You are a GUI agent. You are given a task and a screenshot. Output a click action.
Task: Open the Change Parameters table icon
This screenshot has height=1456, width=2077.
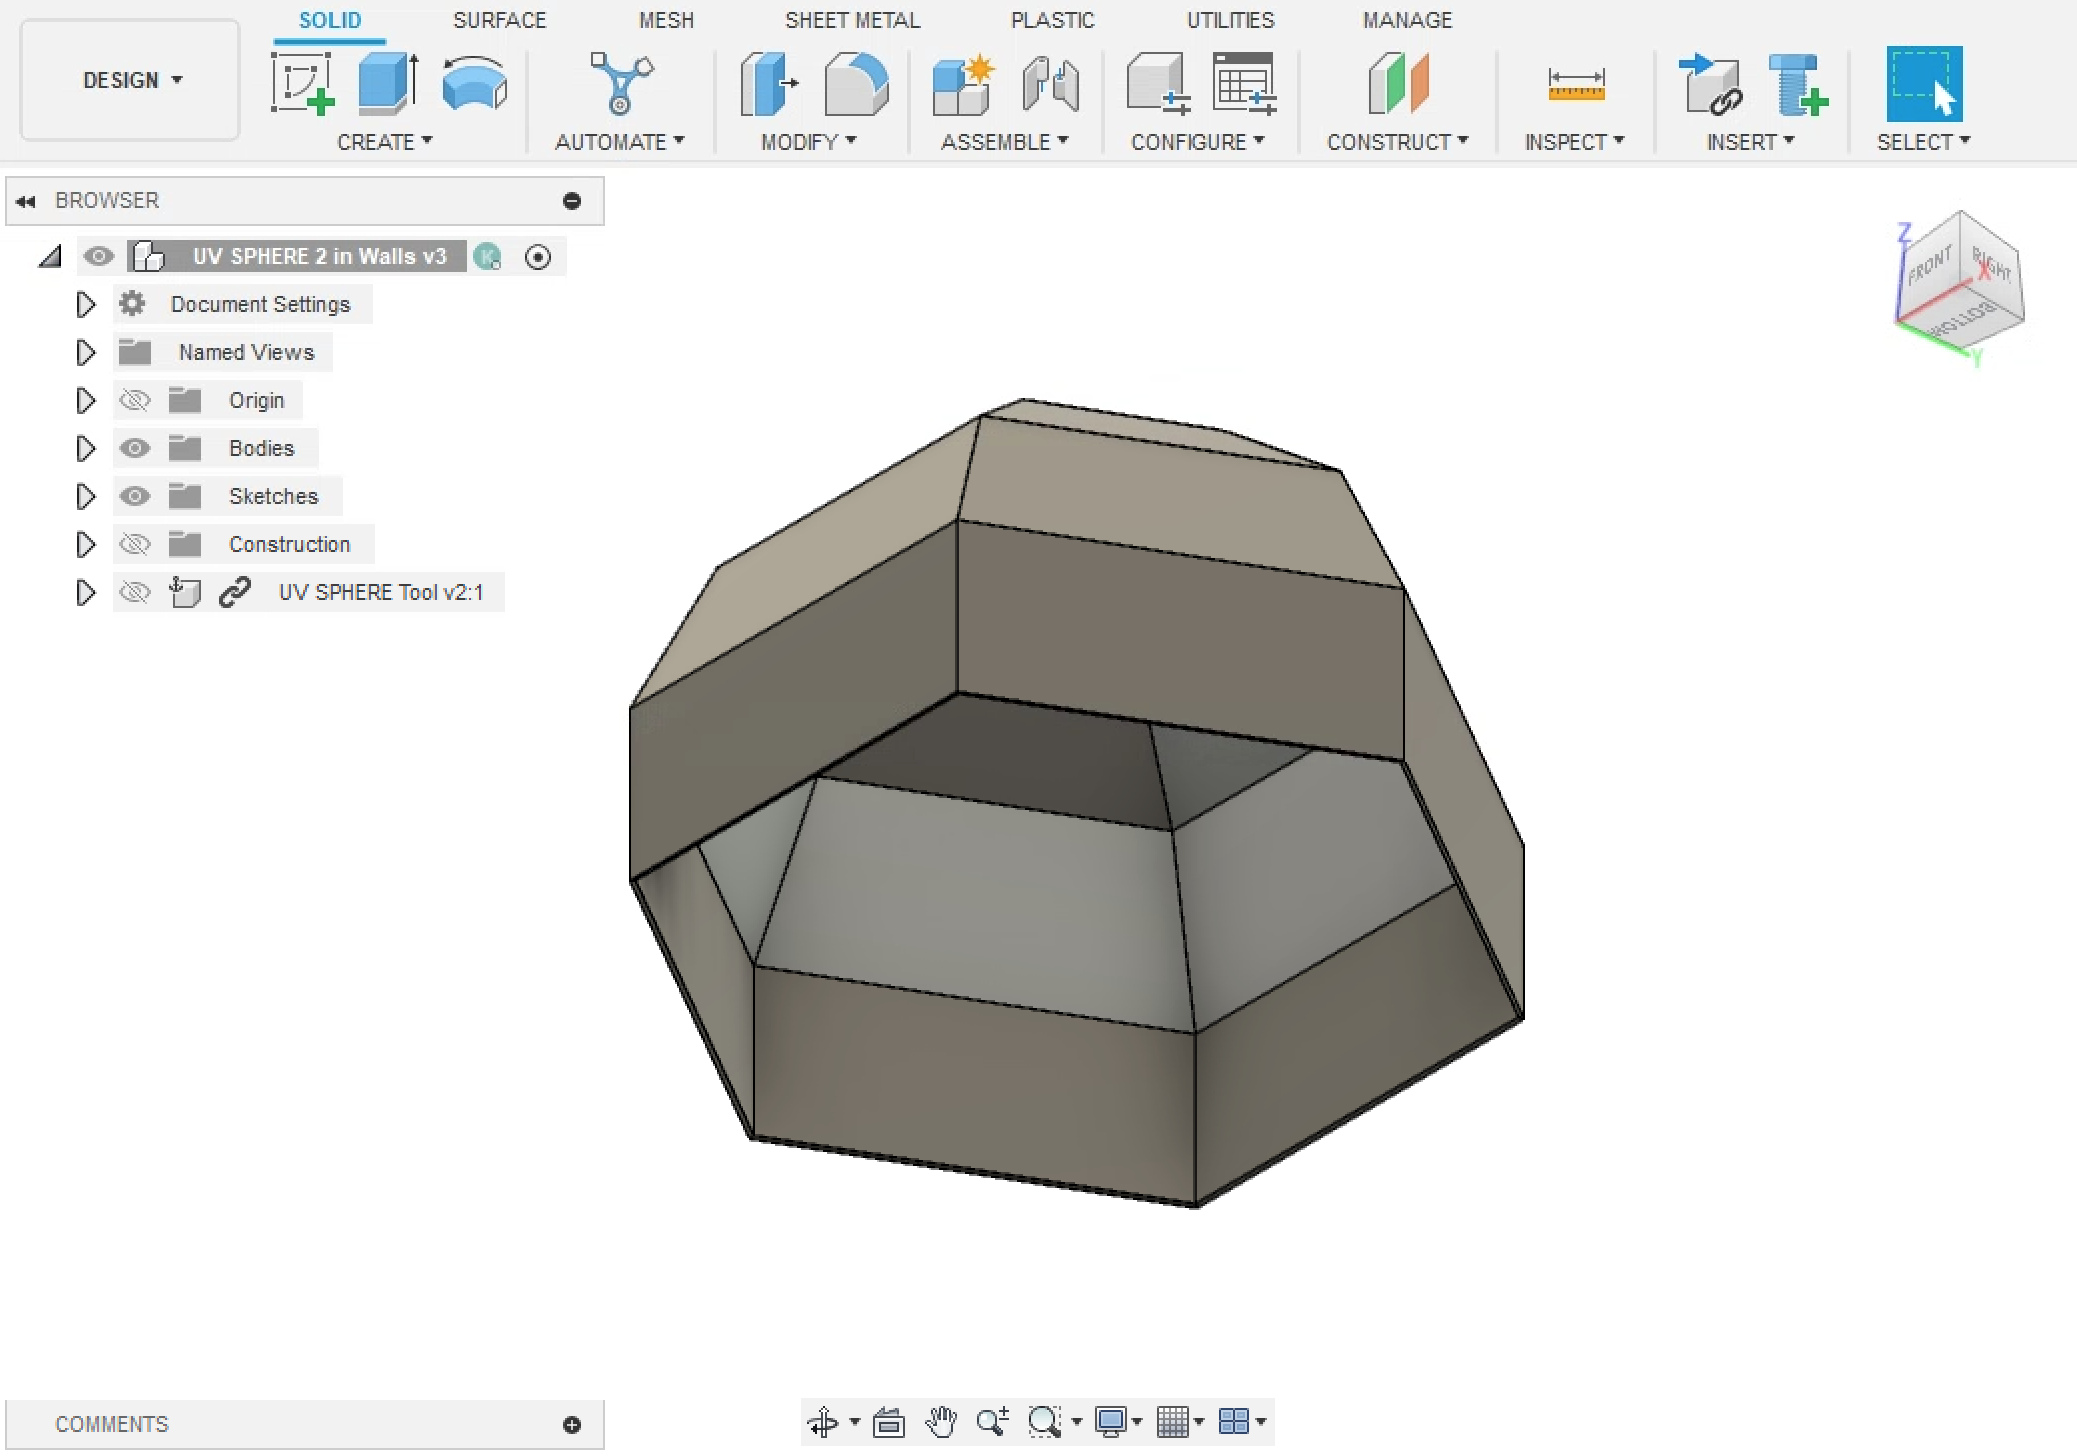[x=1244, y=84]
